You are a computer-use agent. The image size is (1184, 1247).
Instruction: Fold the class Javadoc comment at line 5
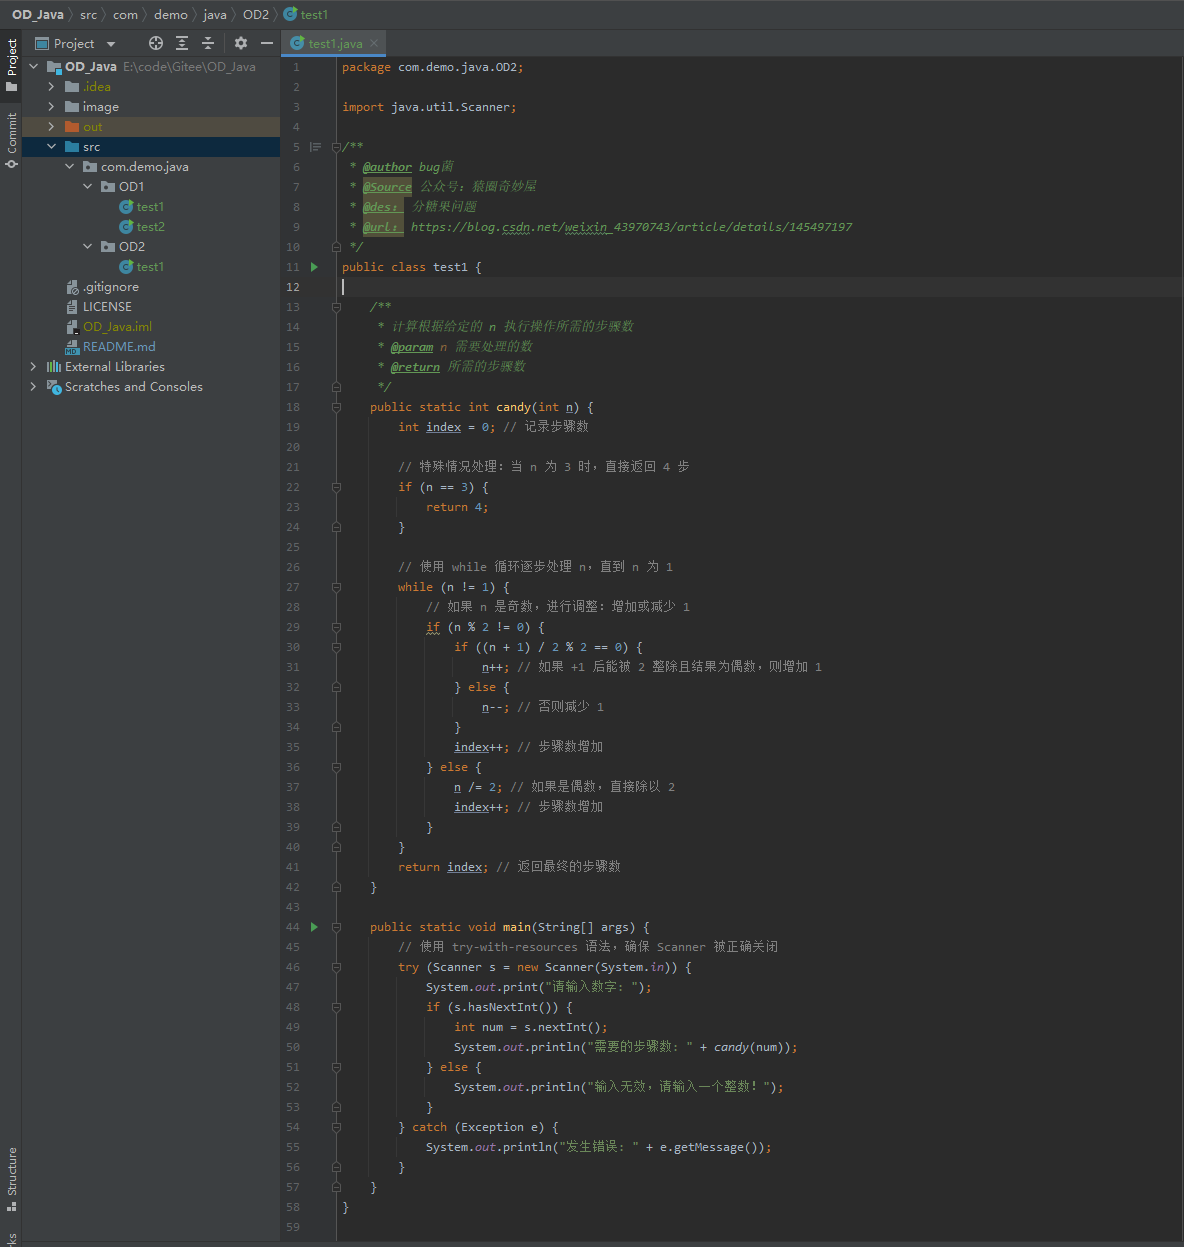[x=336, y=147]
